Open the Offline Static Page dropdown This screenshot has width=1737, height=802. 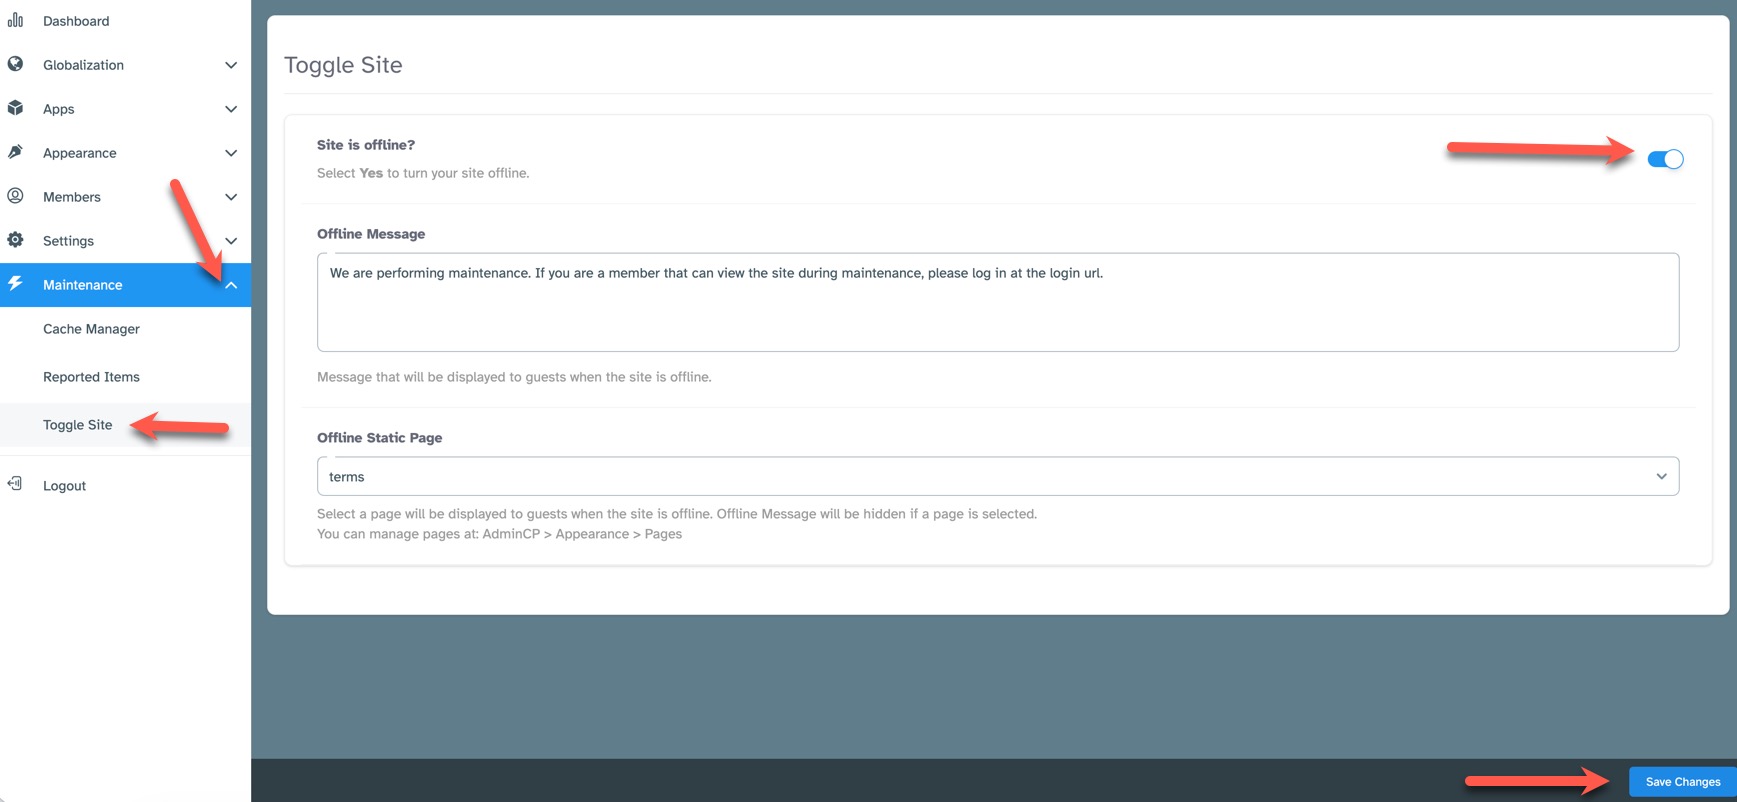[997, 476]
